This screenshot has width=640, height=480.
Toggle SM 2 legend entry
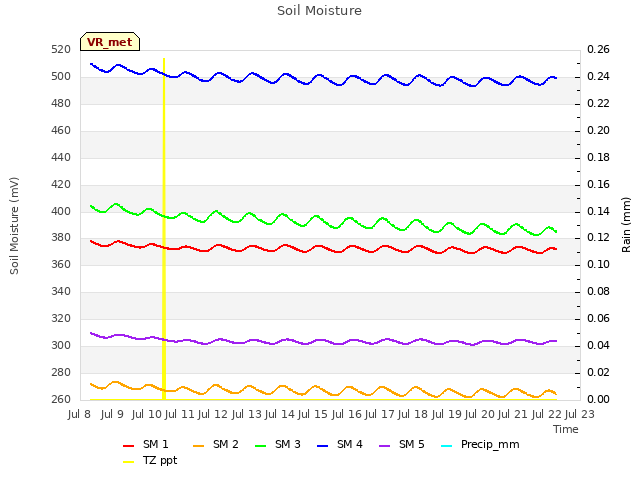click(x=216, y=444)
